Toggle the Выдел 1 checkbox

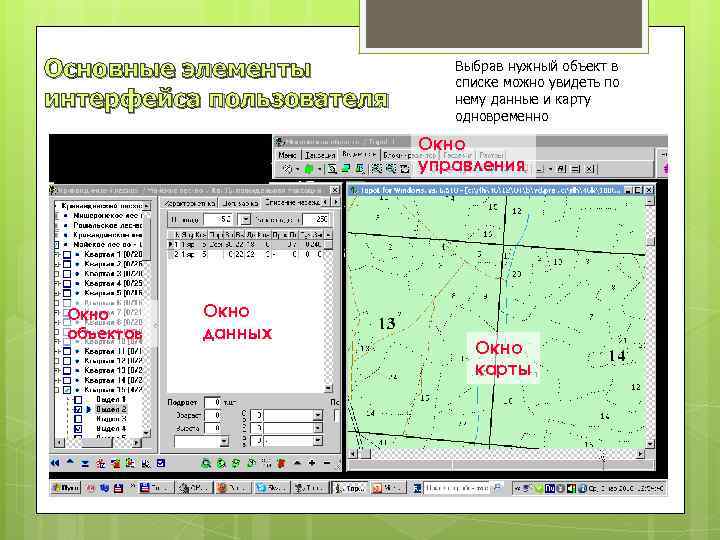coord(78,399)
